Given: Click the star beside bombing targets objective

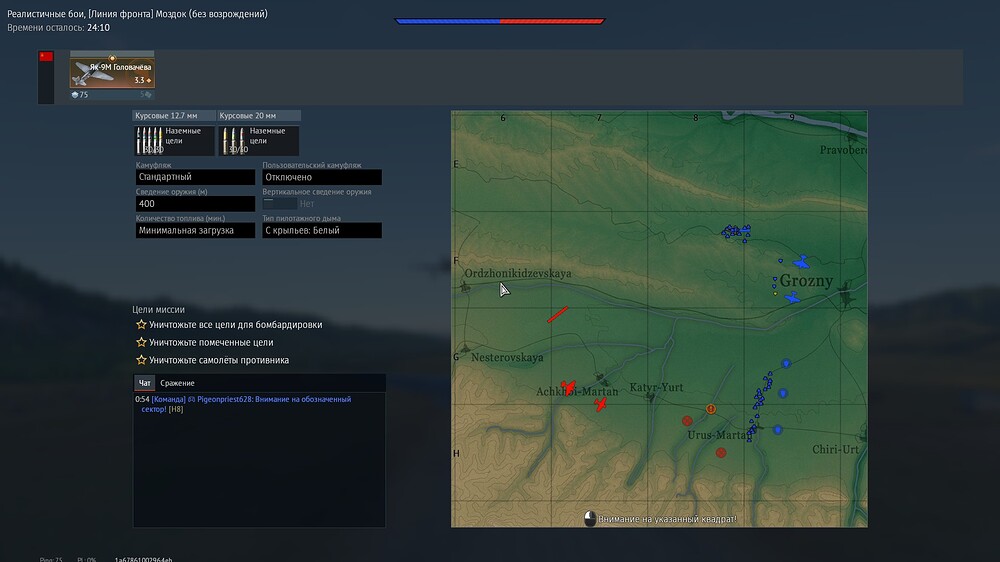Looking at the screenshot, I should 142,325.
